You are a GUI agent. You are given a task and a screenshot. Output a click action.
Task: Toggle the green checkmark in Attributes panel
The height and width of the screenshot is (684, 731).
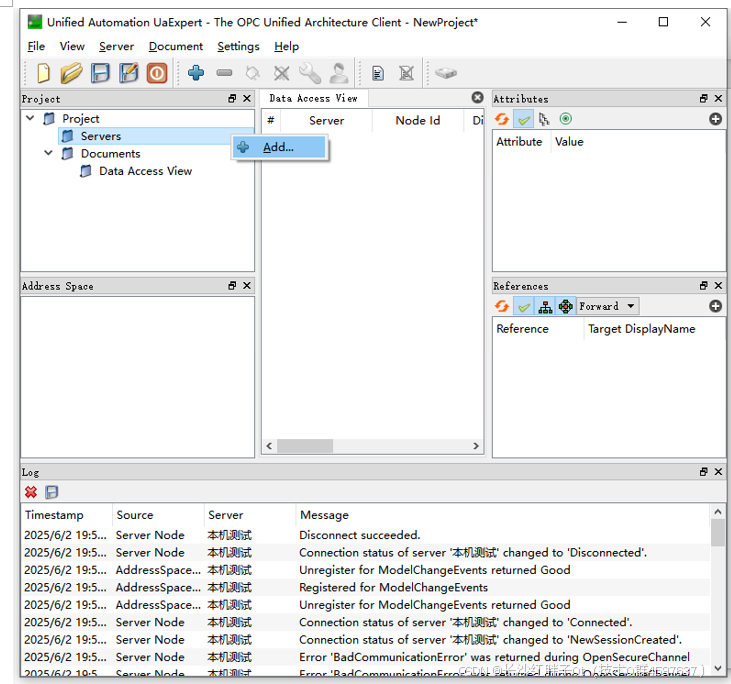click(524, 119)
